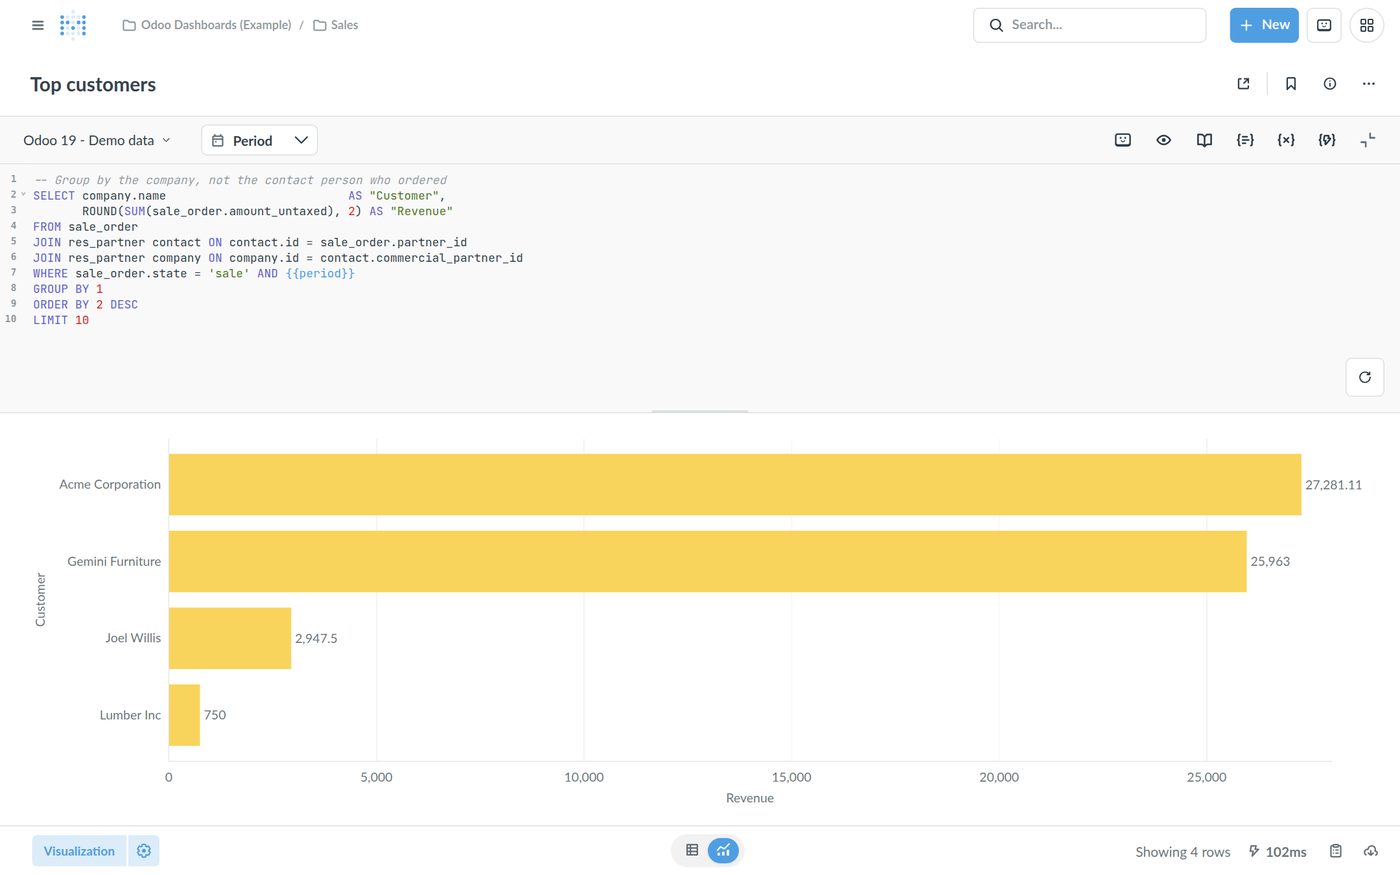Click the Joel Willis bar

click(230, 638)
